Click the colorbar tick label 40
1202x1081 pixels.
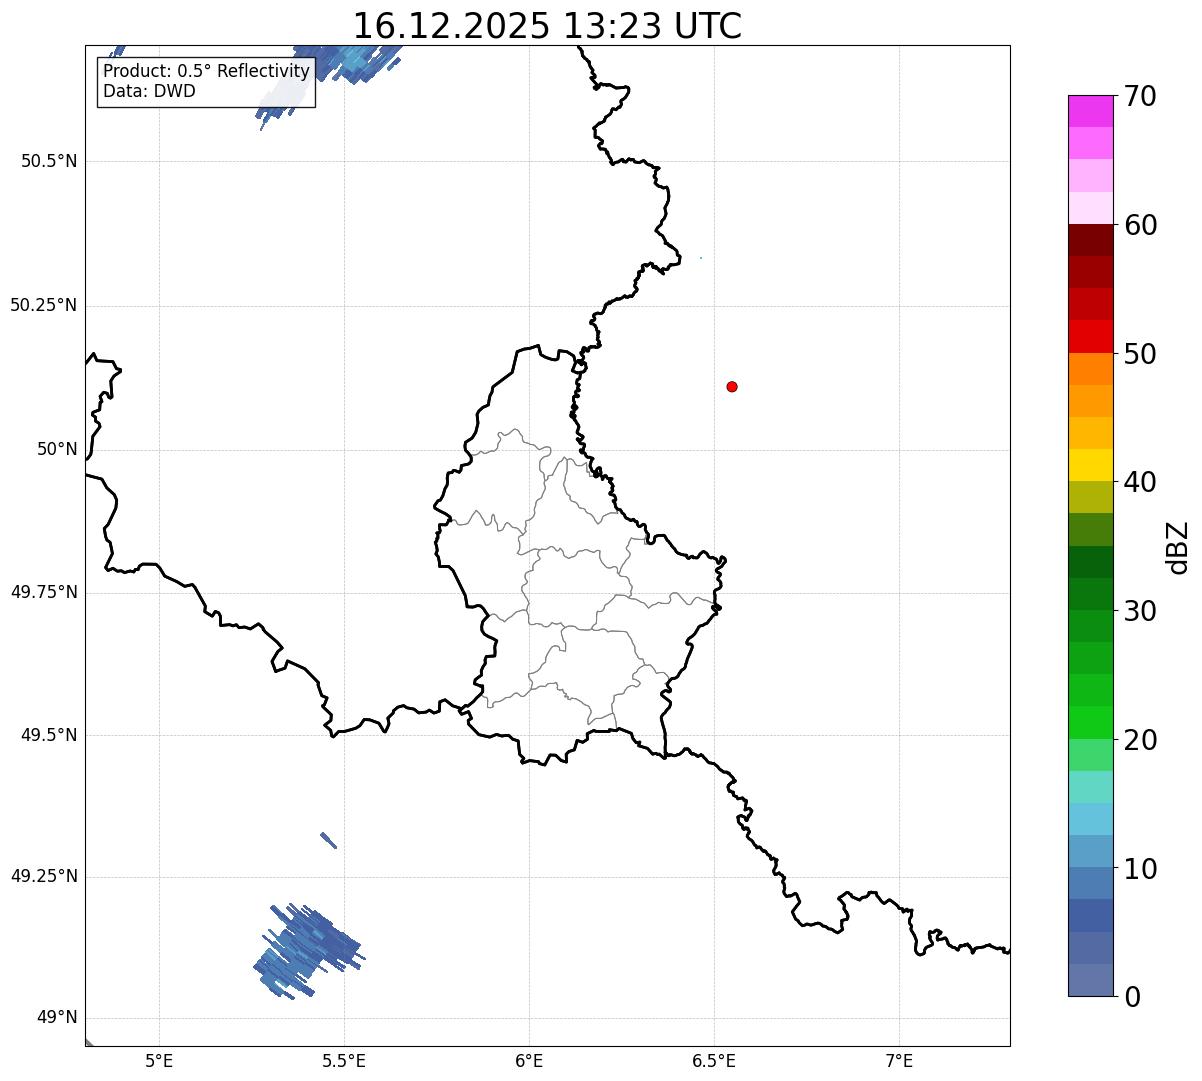[1141, 482]
